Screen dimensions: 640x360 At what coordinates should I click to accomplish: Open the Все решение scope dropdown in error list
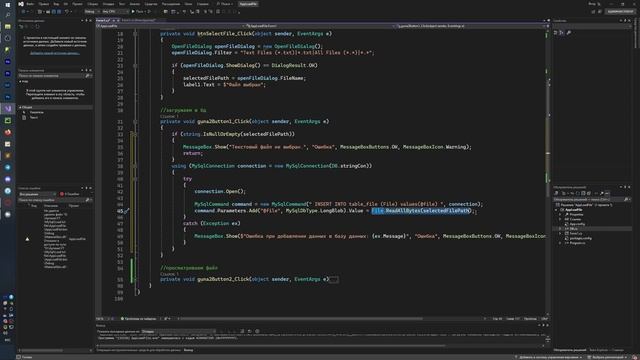(37, 194)
